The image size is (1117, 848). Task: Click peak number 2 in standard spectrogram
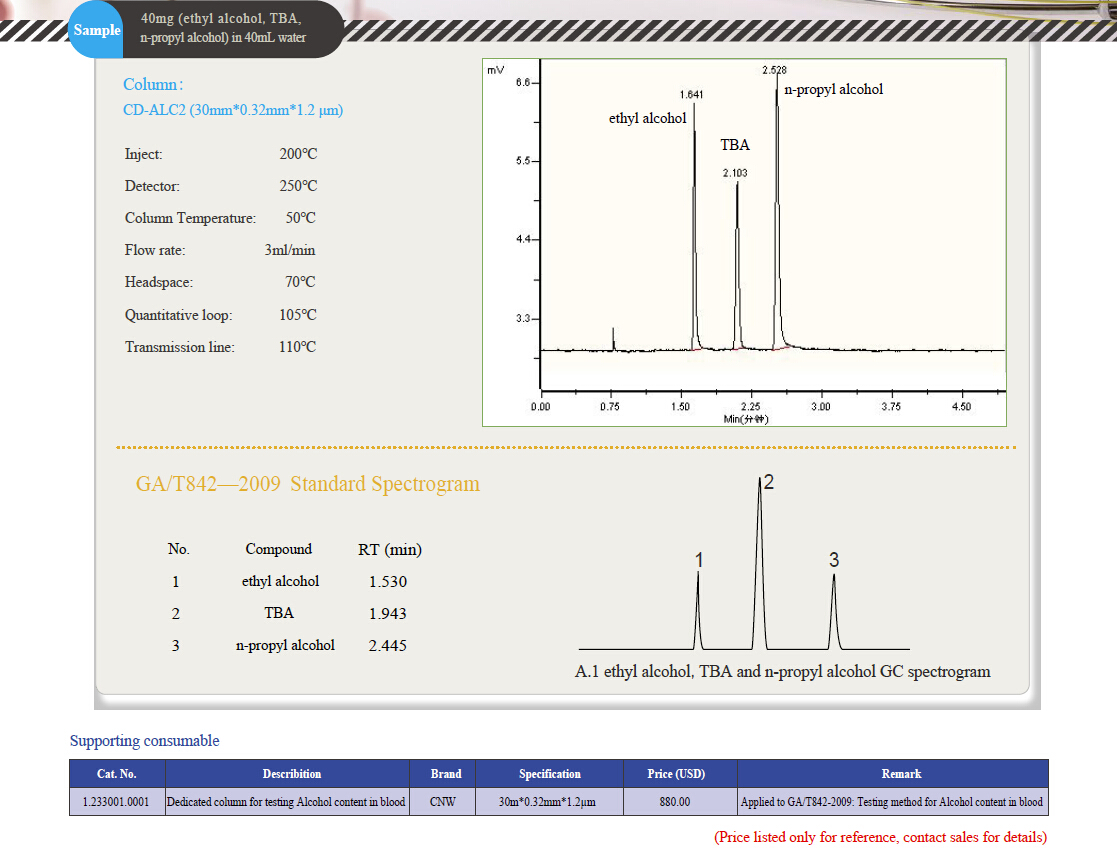[767, 482]
